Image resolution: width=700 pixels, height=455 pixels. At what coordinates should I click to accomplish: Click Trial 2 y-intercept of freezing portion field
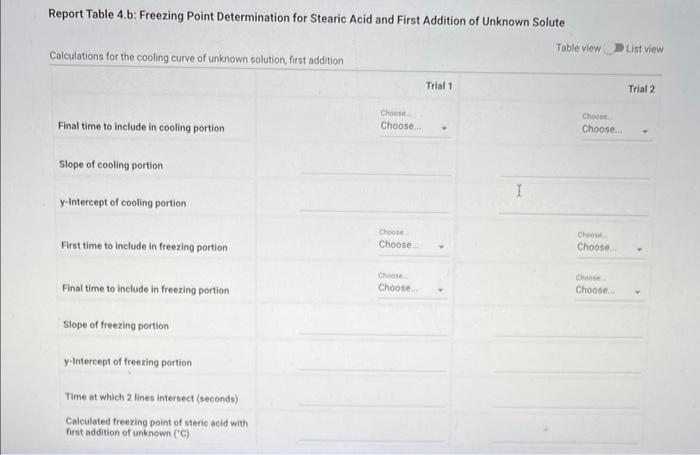pos(574,364)
